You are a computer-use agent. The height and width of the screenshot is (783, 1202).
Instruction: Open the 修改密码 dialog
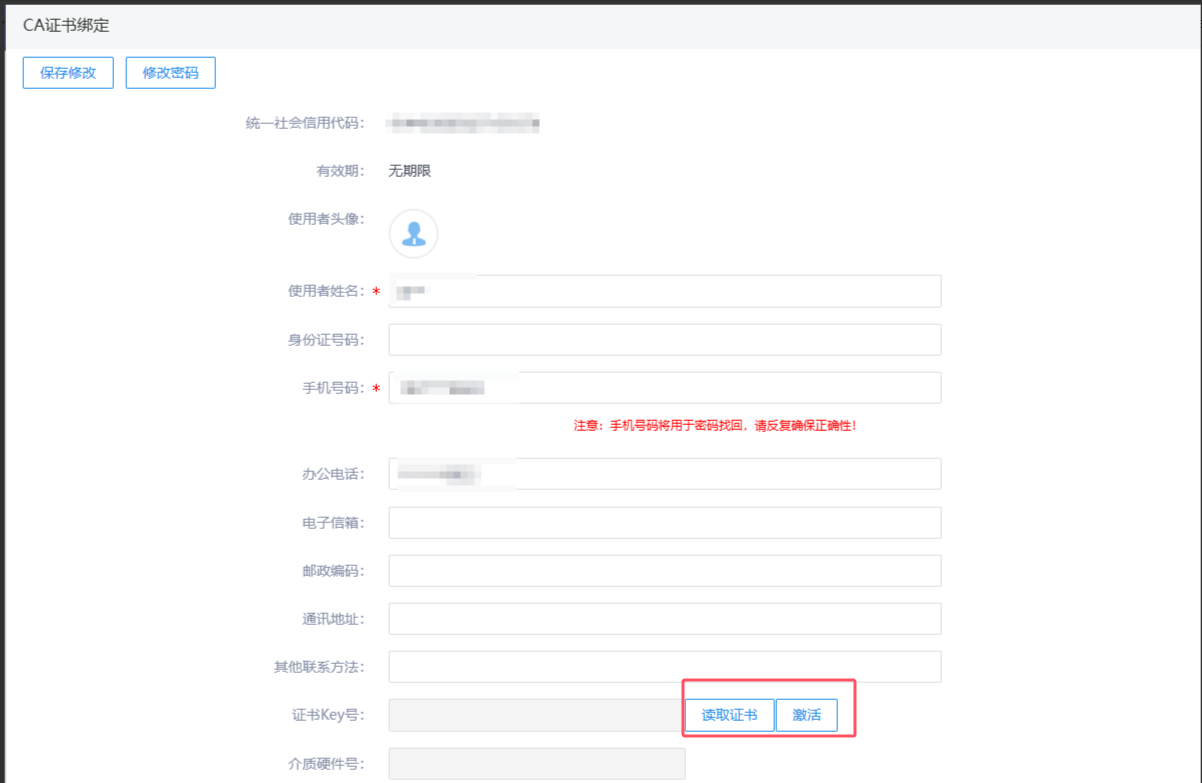[x=170, y=73]
